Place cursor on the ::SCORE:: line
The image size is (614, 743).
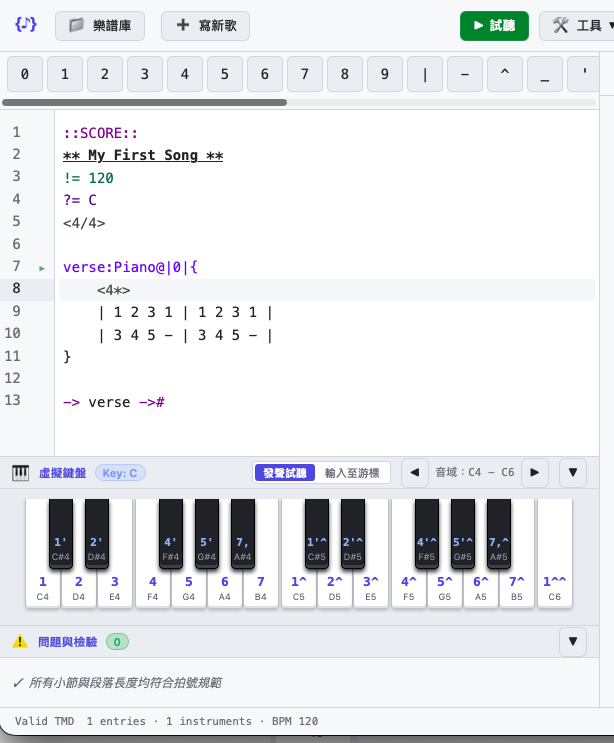pyautogui.click(x=100, y=133)
